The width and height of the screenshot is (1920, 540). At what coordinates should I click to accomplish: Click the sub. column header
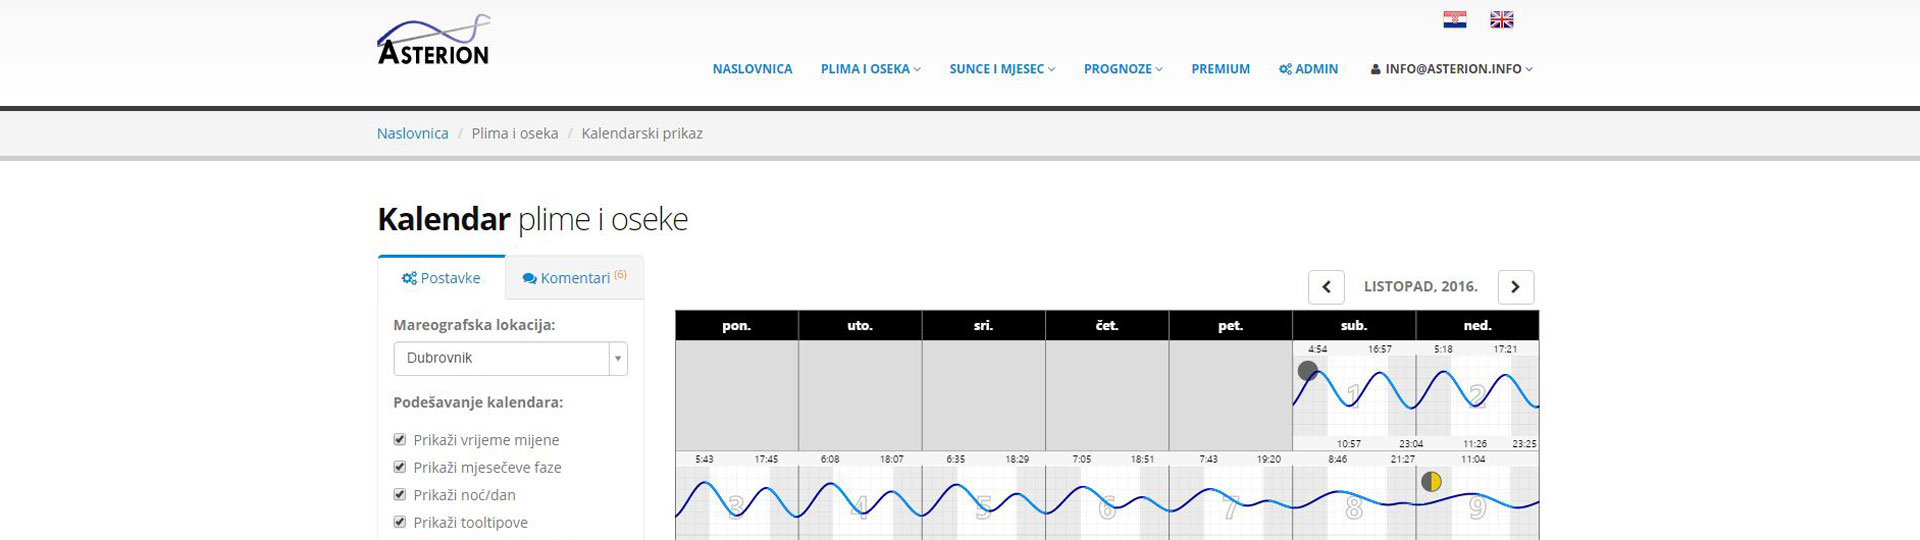[x=1354, y=325]
